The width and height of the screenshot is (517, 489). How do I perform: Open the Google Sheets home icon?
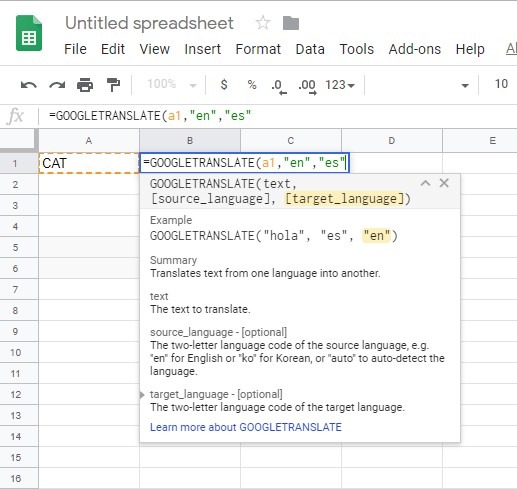pos(29,33)
